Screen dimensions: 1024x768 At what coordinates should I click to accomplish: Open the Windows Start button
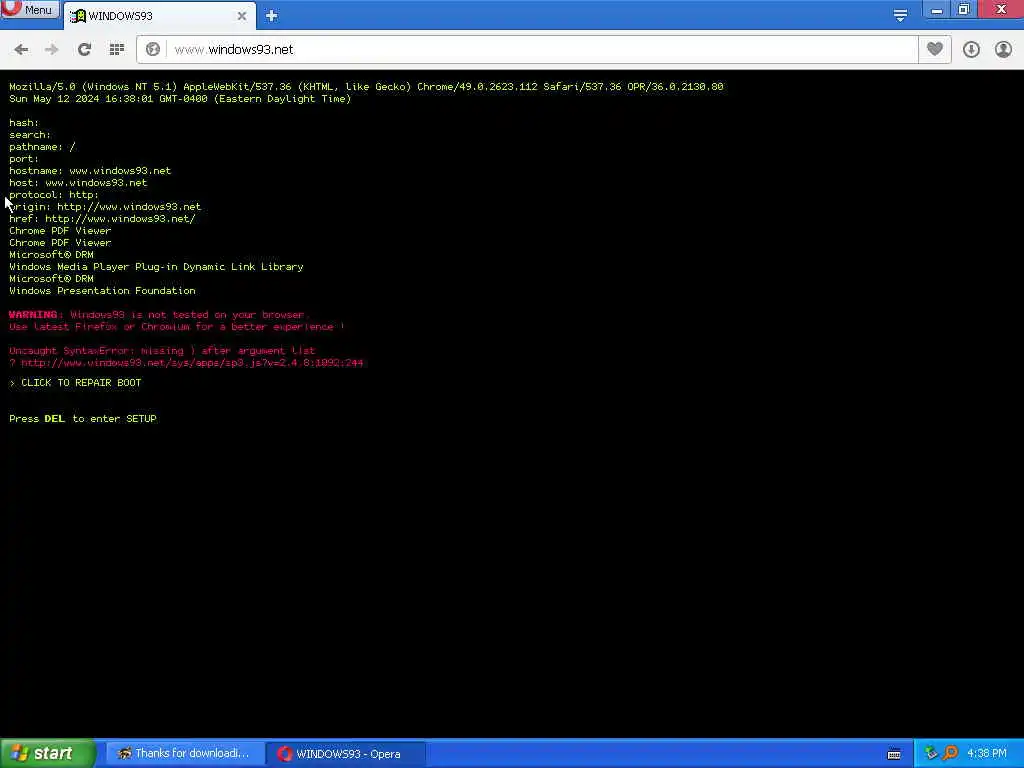pyautogui.click(x=47, y=754)
